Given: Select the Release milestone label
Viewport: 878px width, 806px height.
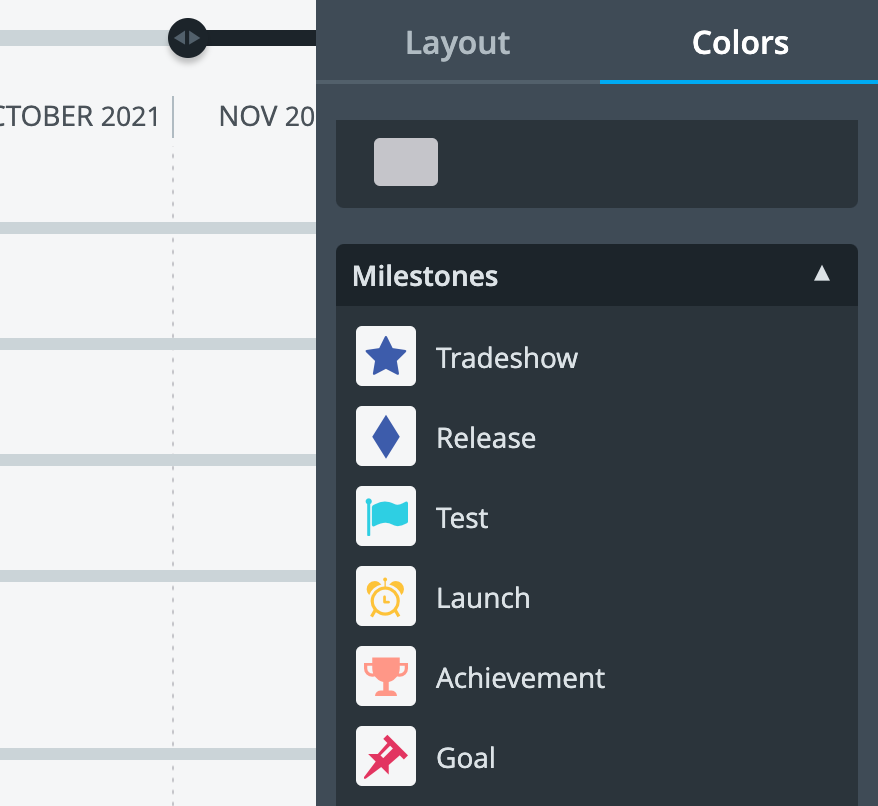Looking at the screenshot, I should coord(486,437).
